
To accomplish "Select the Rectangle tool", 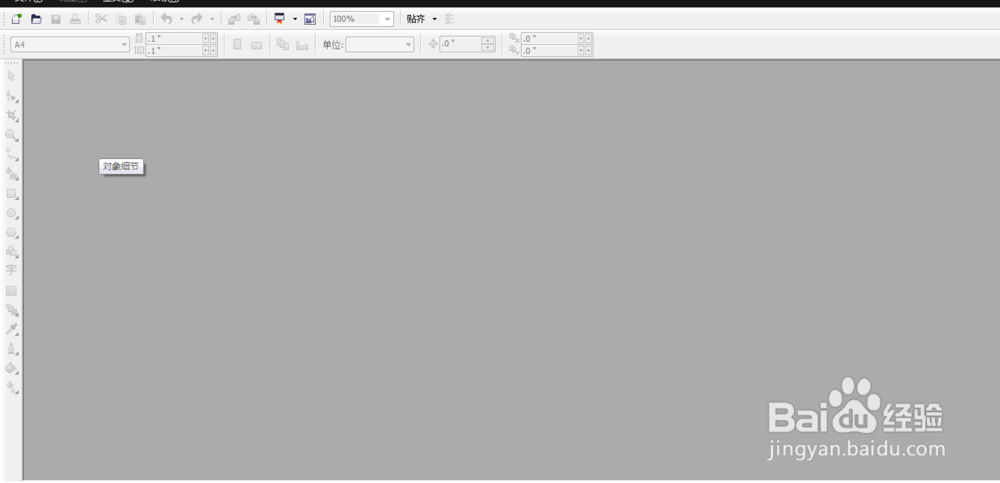I will (11, 193).
